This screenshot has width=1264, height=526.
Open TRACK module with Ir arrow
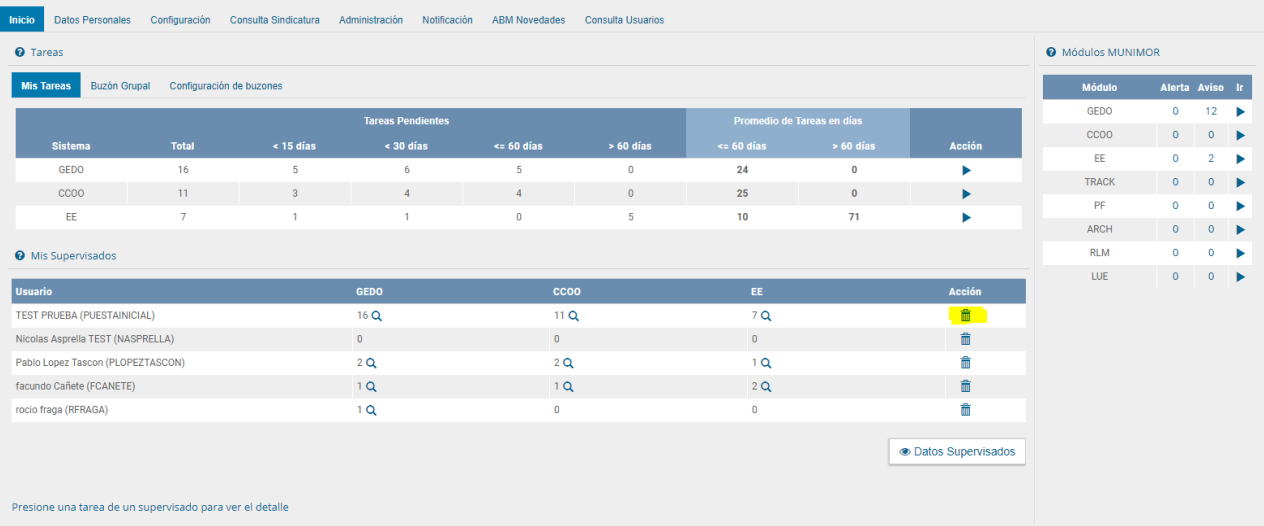[x=1240, y=182]
